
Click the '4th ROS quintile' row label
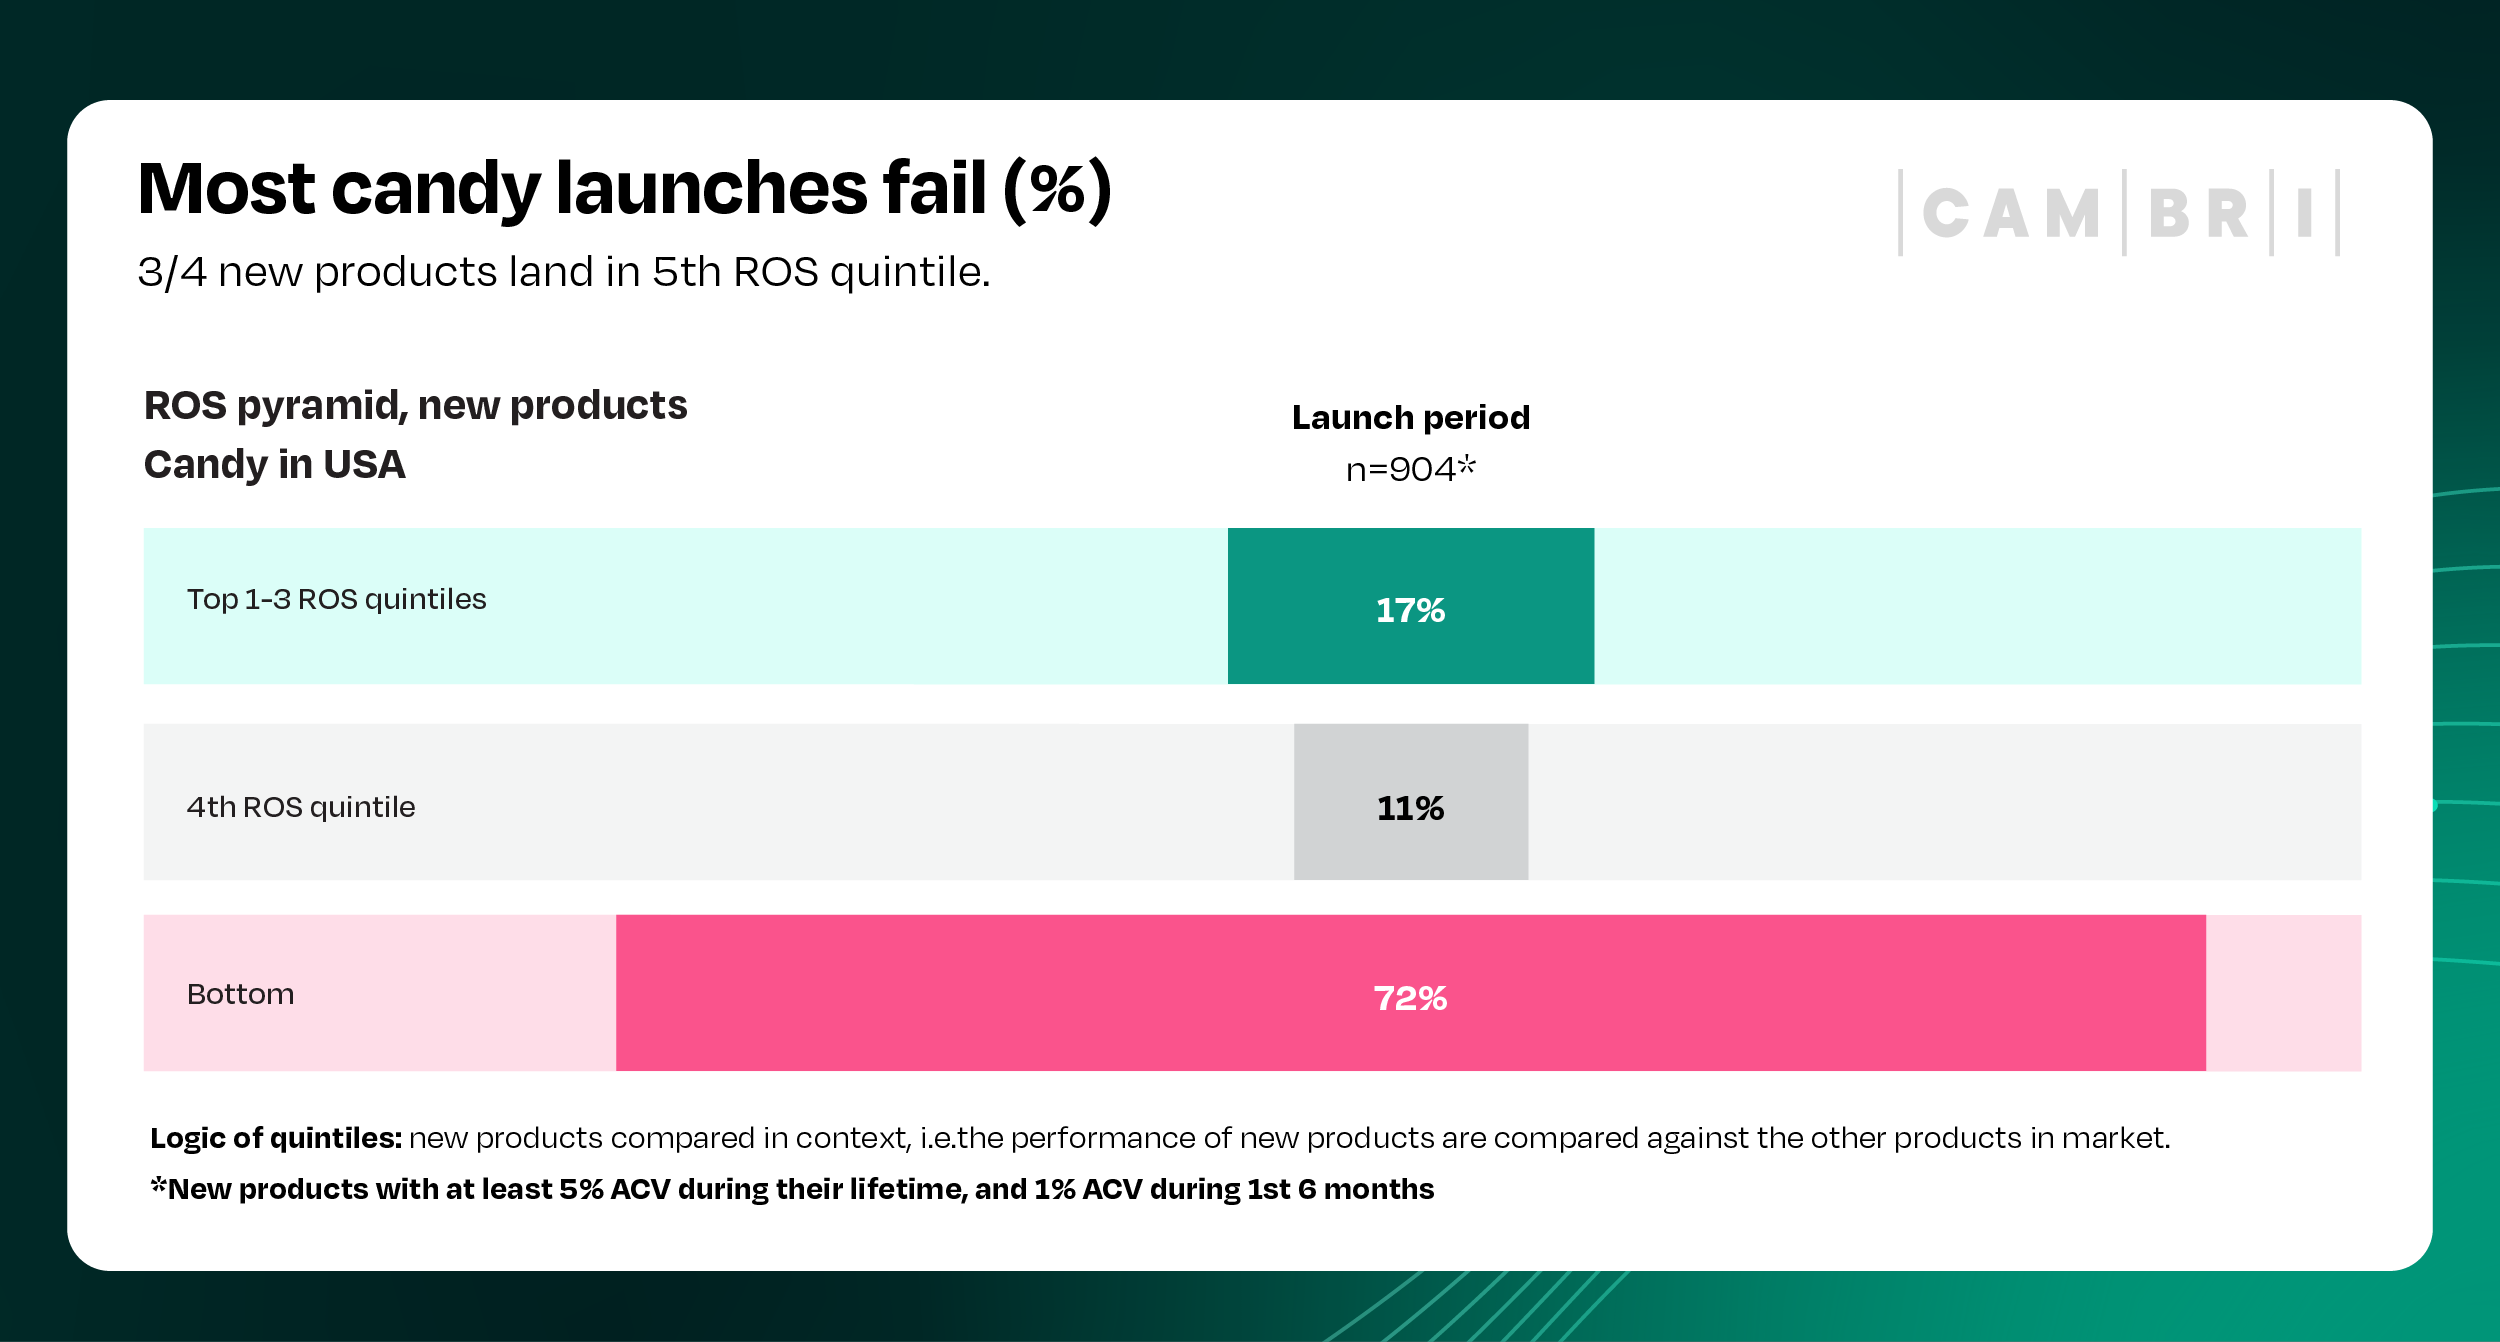[300, 807]
